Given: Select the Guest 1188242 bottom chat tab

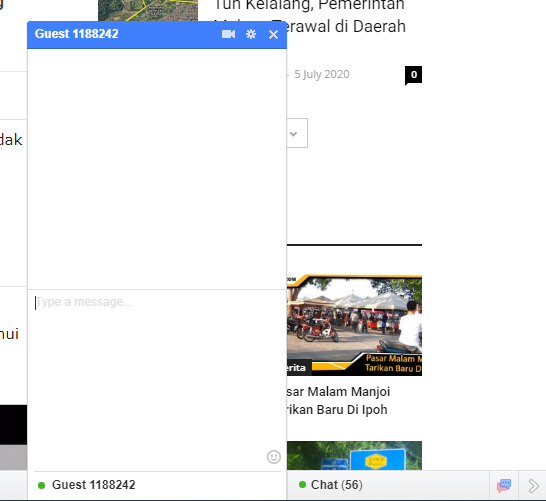Looking at the screenshot, I should click(x=157, y=485).
